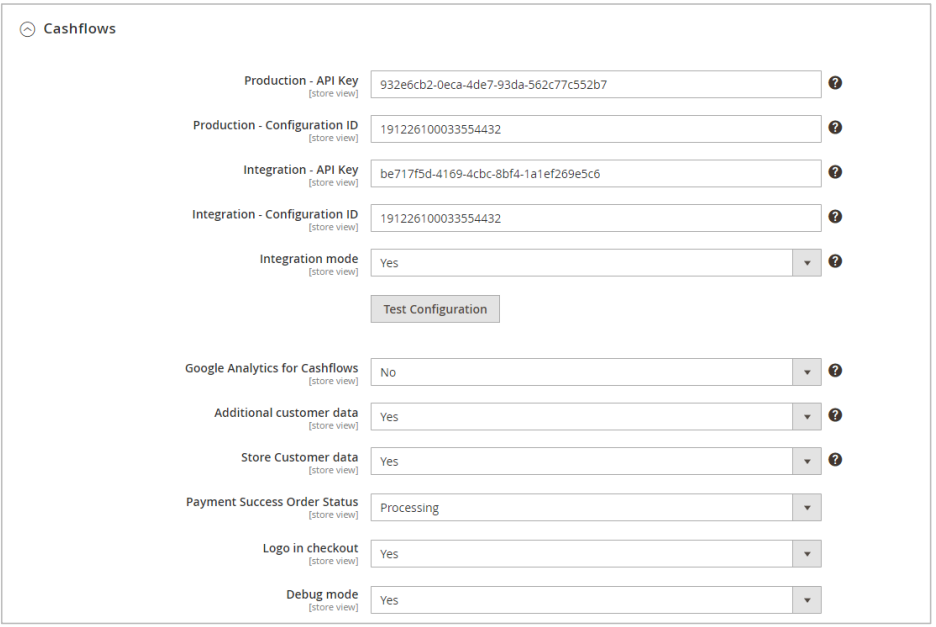Screen dimensions: 936x627
Task: Open the Logo in checkout dropdown
Action: point(806,553)
